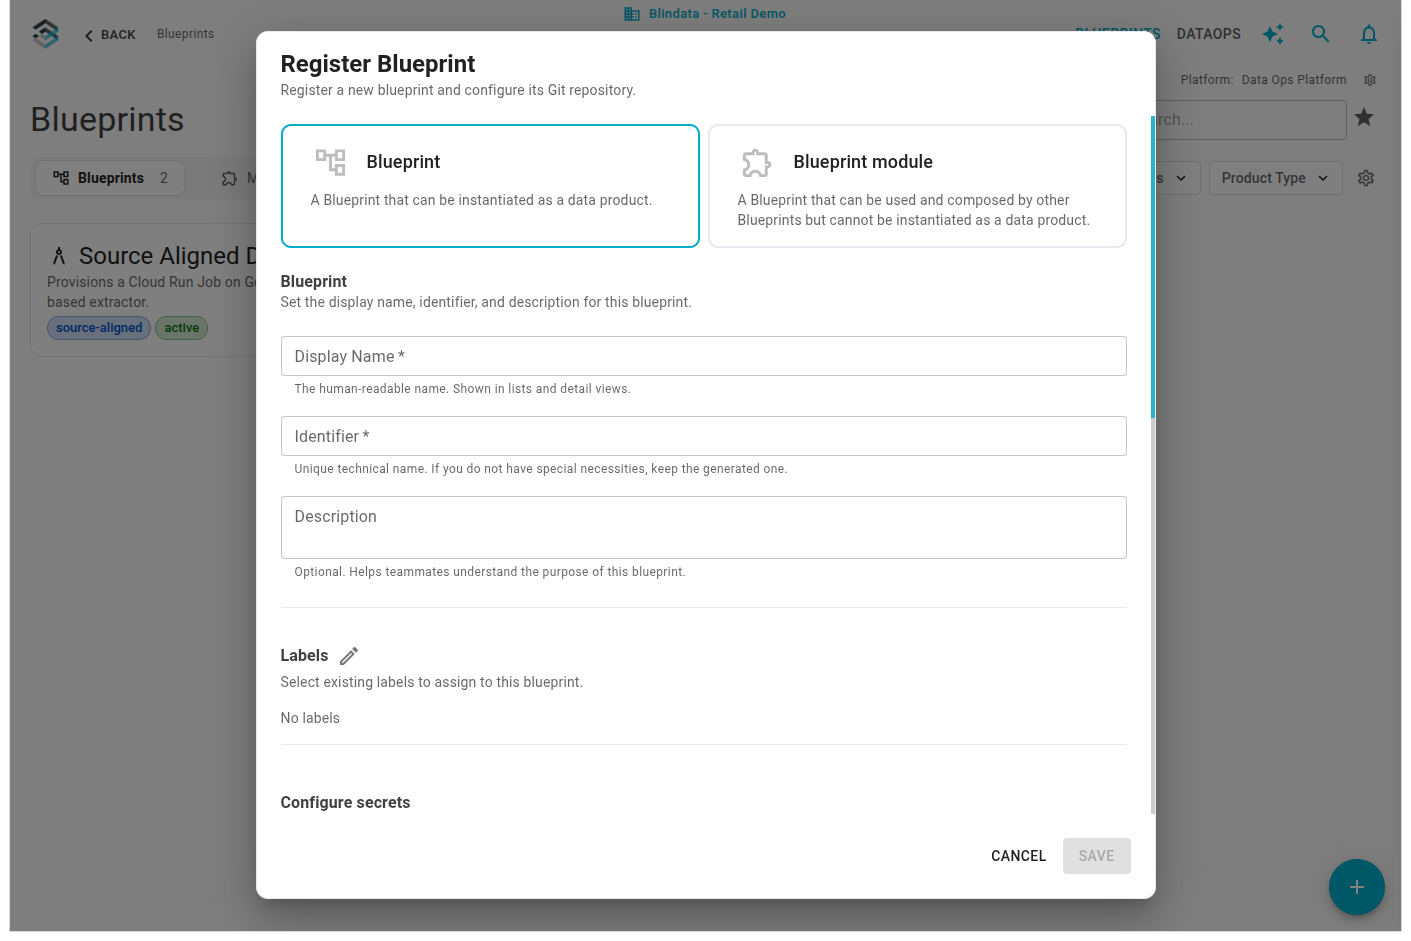
Task: Click the app logo icon
Action: click(x=46, y=34)
